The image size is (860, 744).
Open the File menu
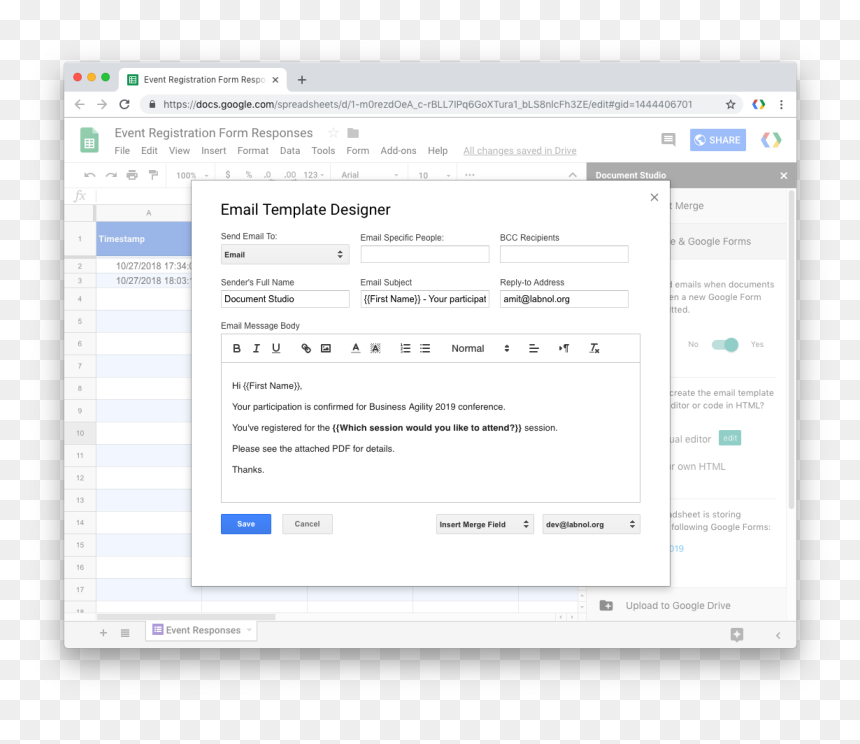(122, 151)
